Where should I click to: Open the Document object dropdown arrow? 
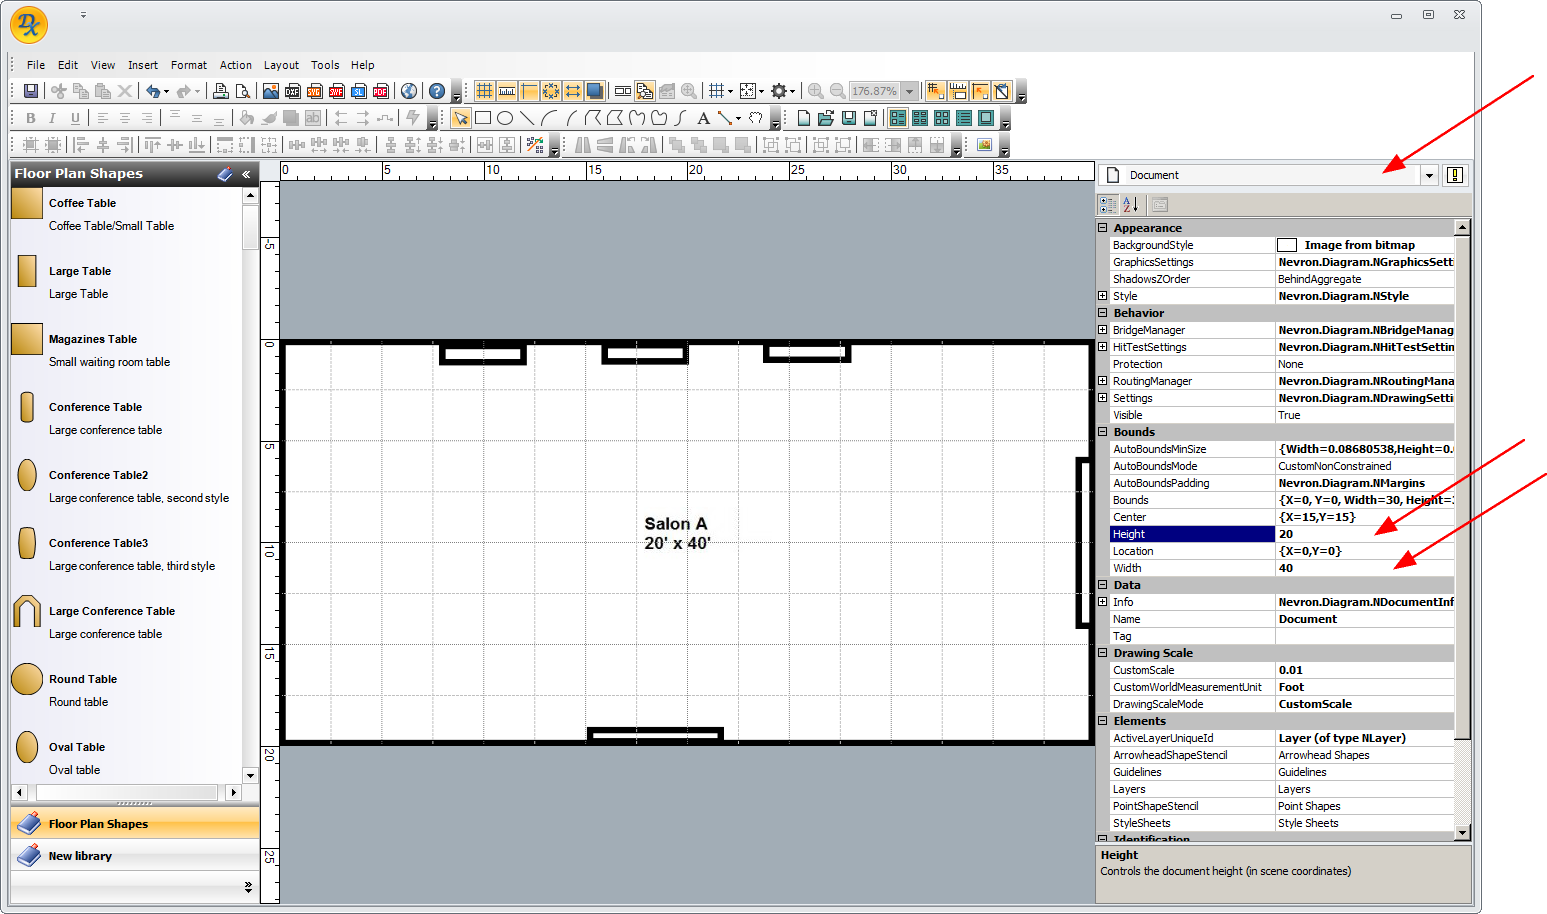pyautogui.click(x=1429, y=175)
